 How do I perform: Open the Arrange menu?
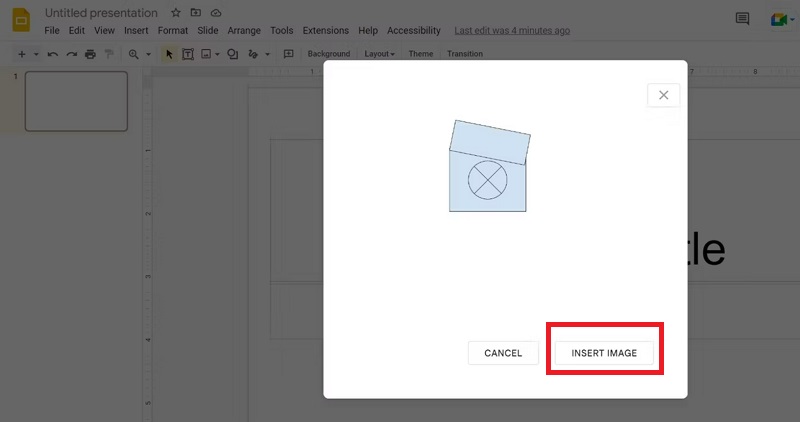click(244, 30)
